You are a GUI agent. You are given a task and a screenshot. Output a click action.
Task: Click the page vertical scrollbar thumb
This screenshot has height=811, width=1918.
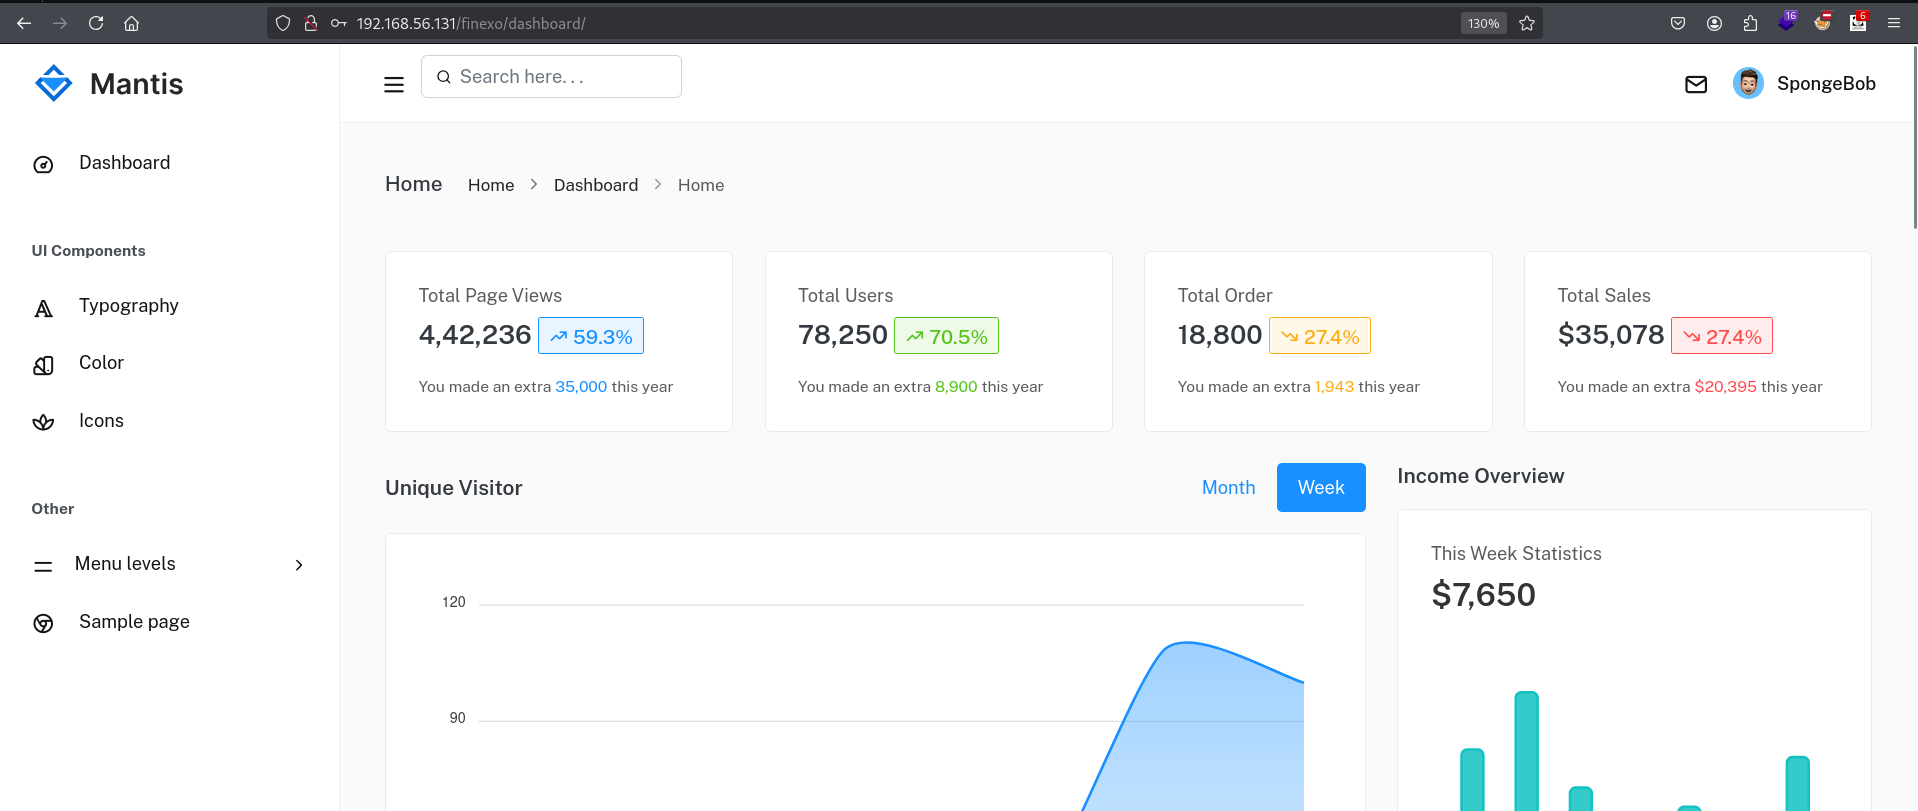click(1914, 136)
